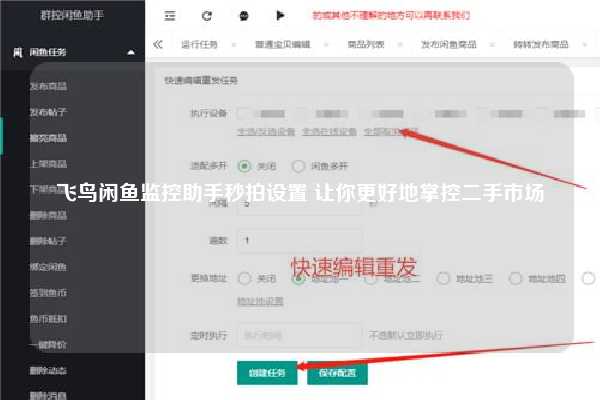Select the 闲鱼多开 radio option

point(298,166)
